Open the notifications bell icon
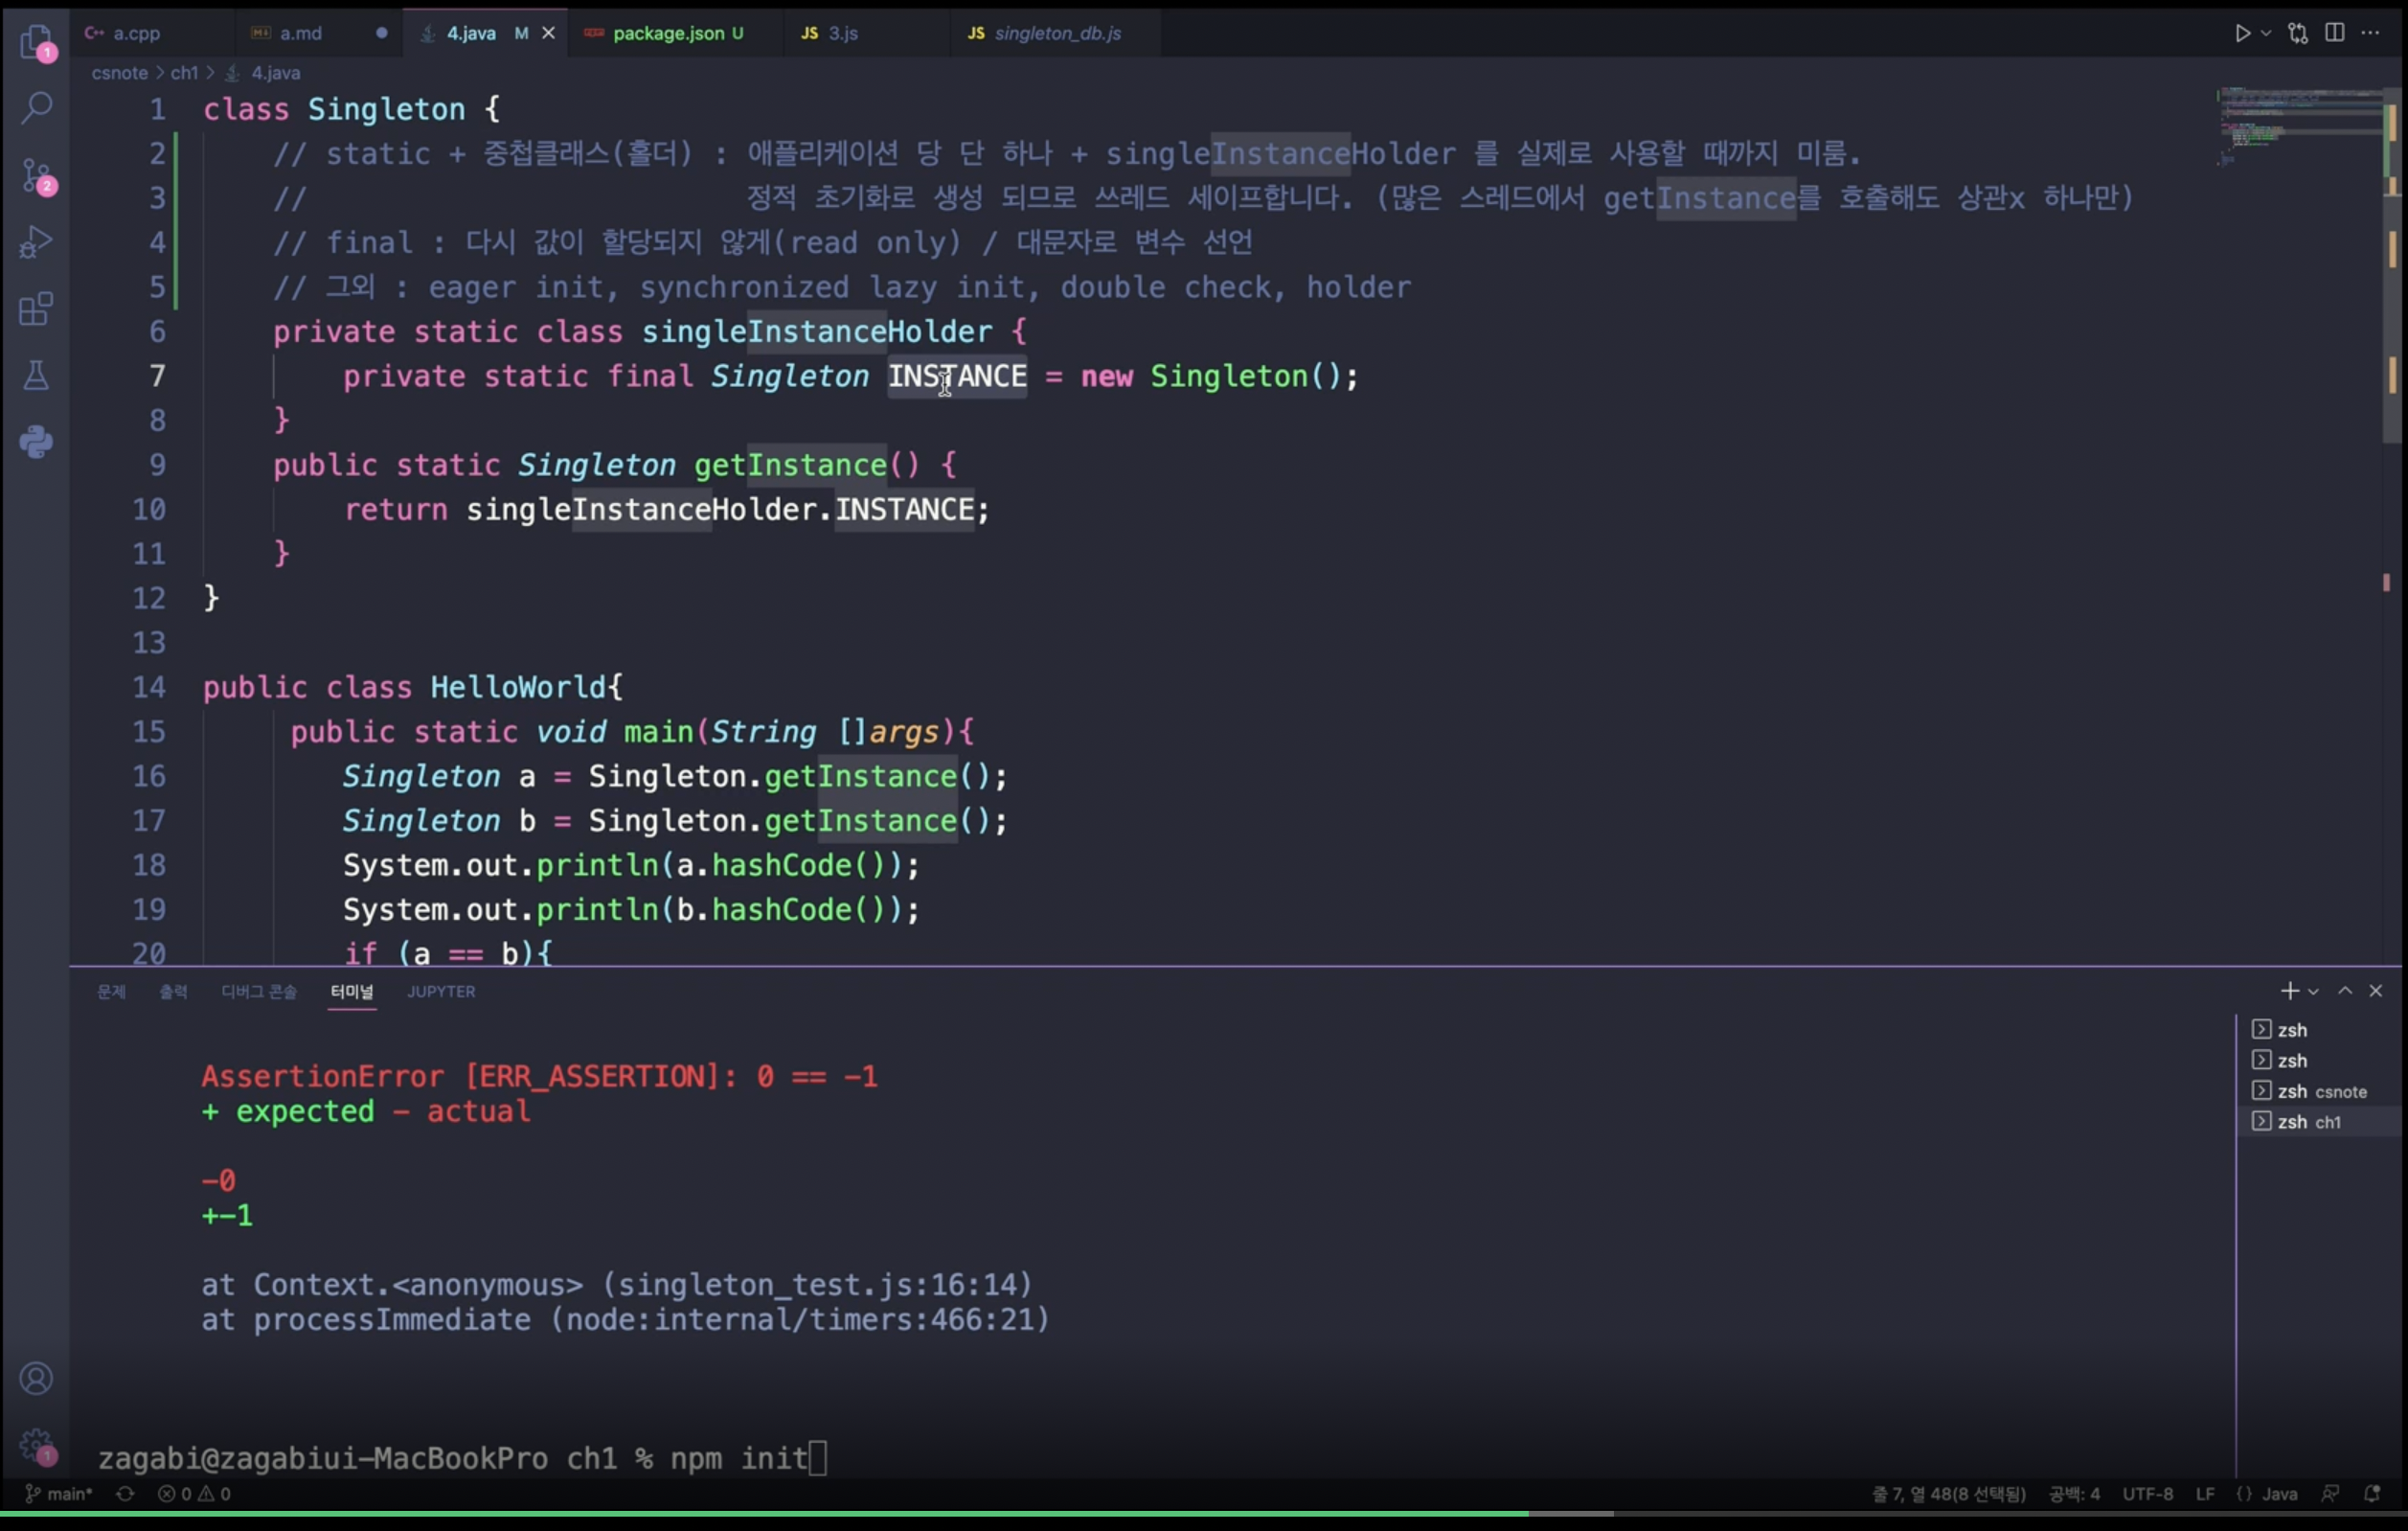This screenshot has height=1531, width=2408. (2372, 1494)
